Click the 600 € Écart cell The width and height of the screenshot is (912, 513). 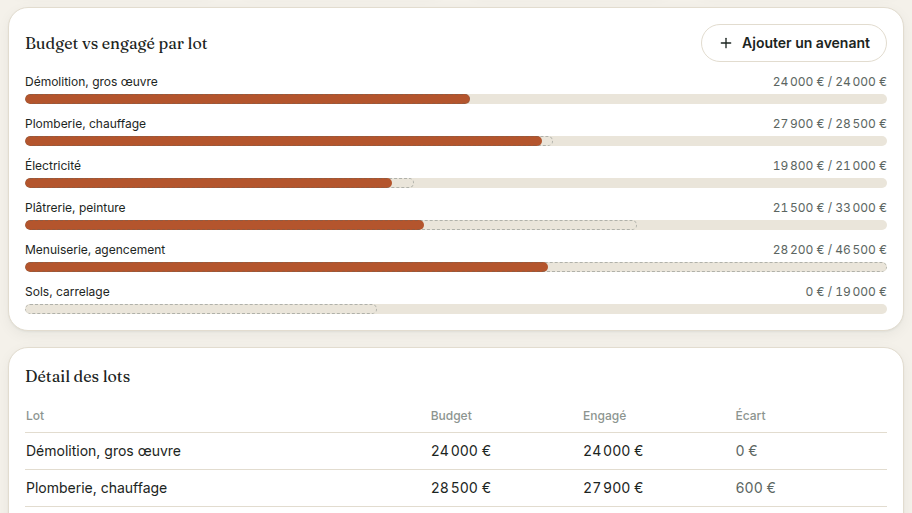point(756,488)
